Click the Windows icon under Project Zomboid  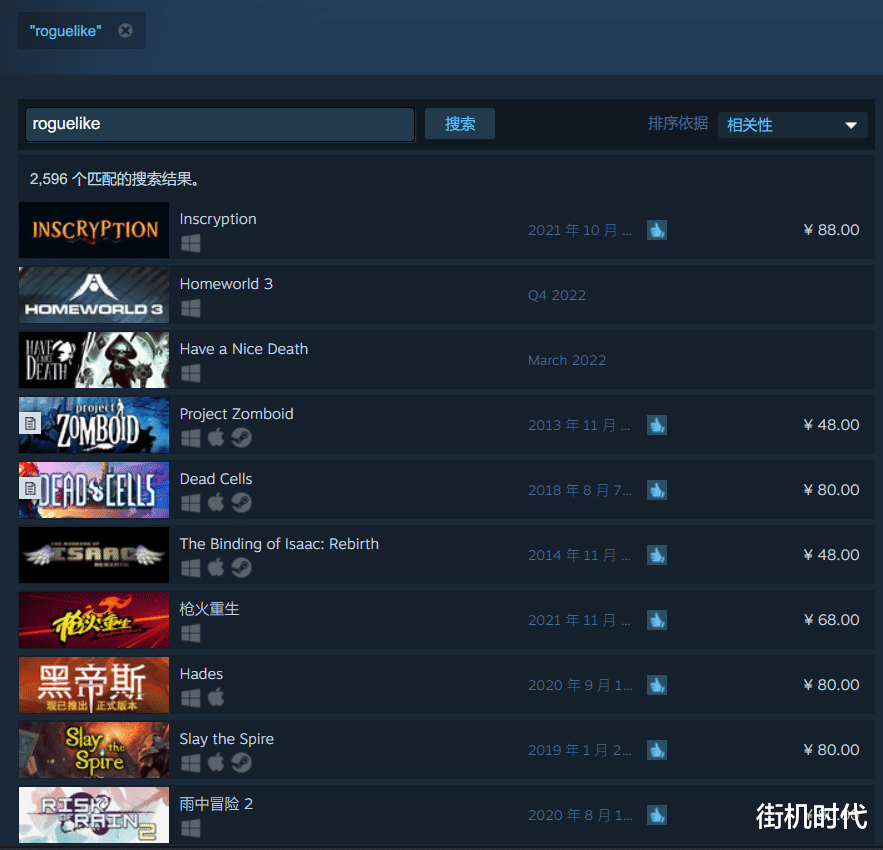[191, 438]
